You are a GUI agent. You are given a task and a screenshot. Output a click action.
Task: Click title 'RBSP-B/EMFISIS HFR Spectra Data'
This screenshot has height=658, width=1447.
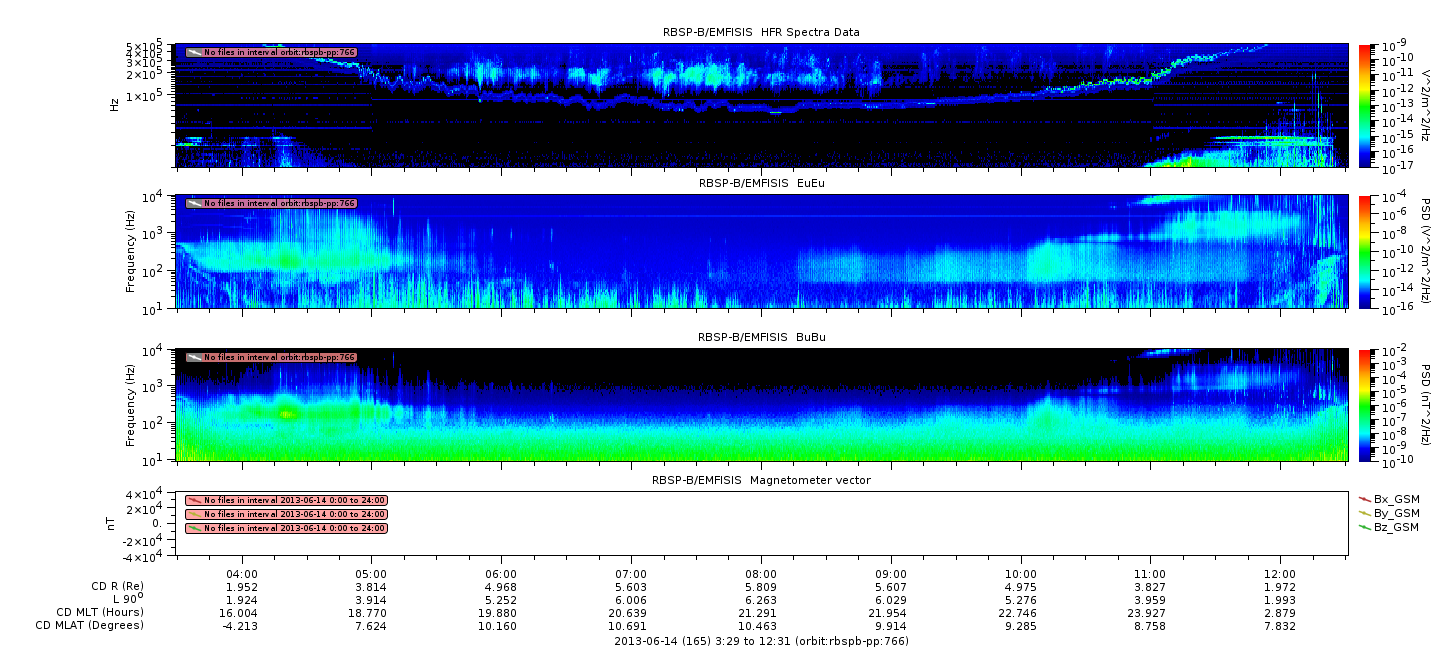click(x=761, y=32)
